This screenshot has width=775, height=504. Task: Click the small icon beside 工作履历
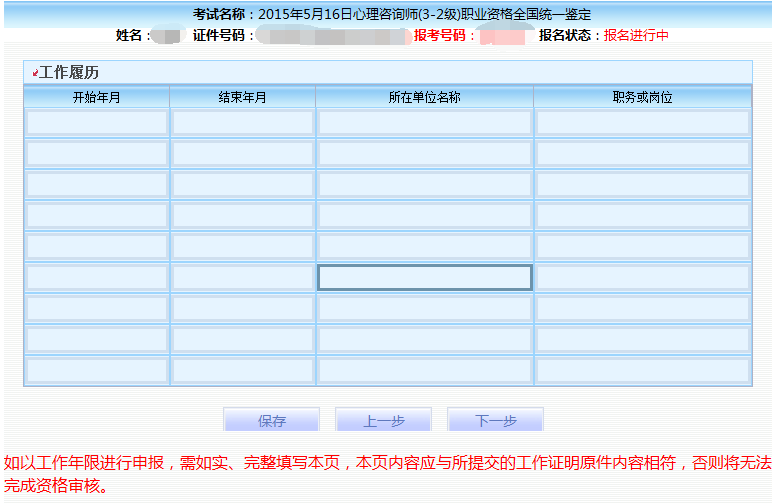(x=35, y=73)
